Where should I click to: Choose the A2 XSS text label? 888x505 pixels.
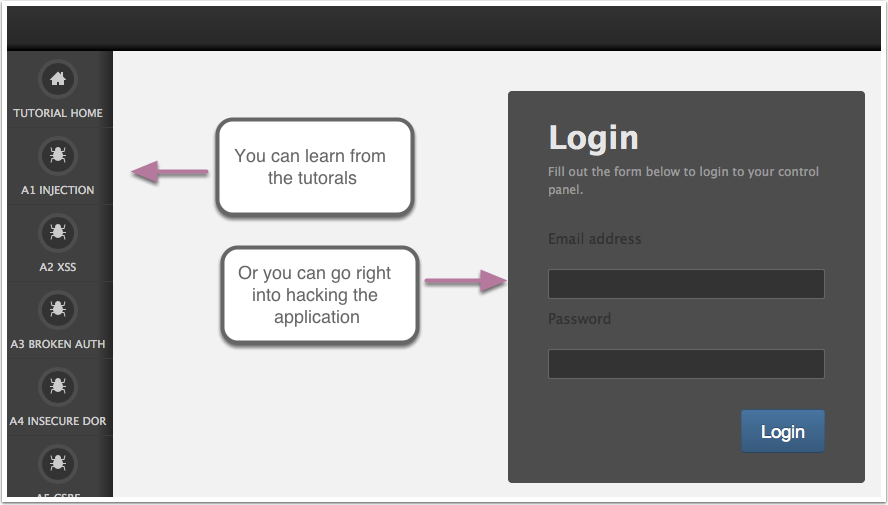point(58,267)
